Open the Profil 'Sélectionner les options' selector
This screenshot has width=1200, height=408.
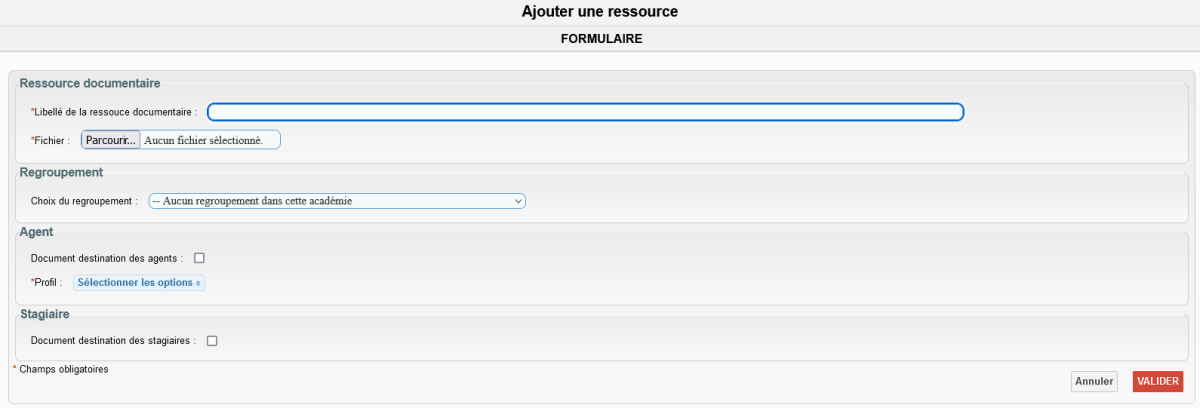coord(138,283)
